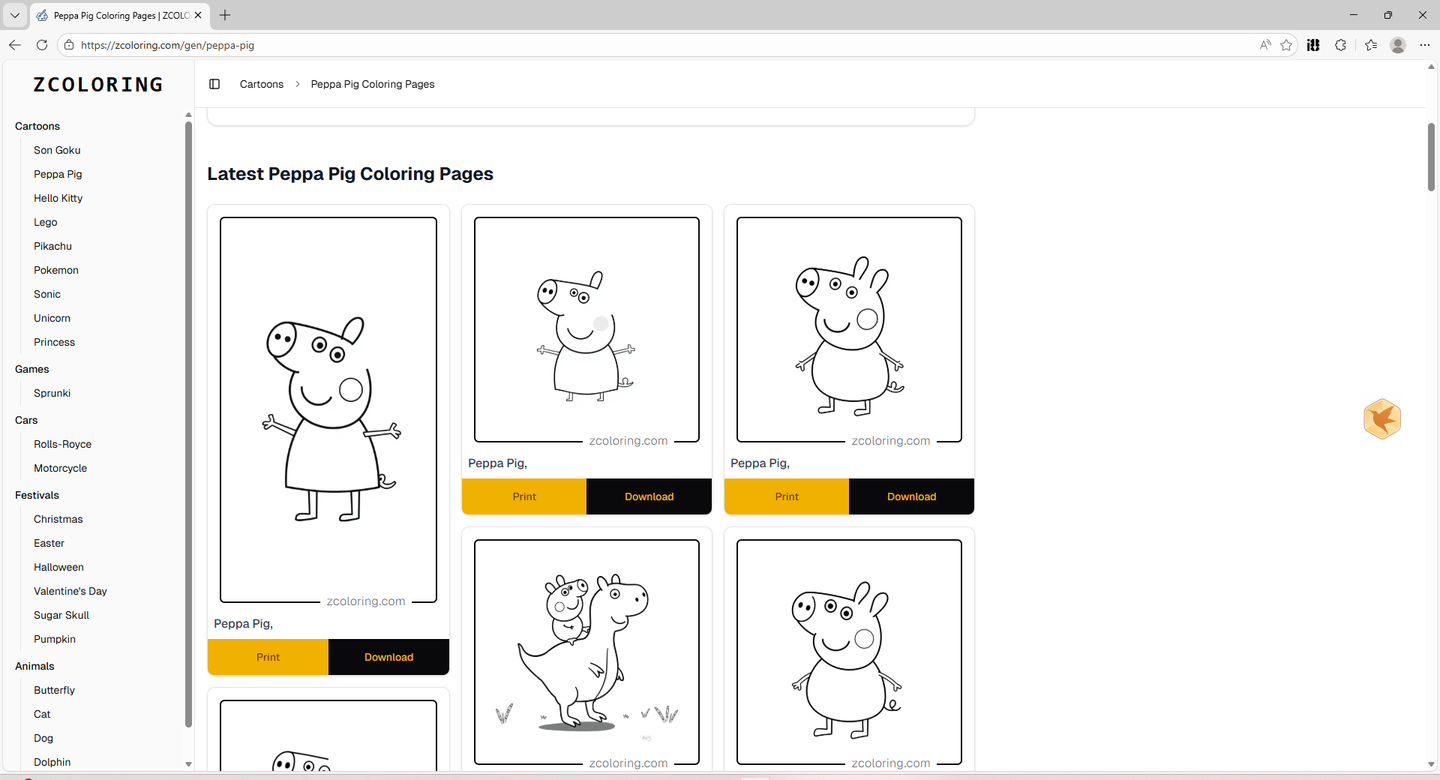Screen dimensions: 1440x780
Task: Open the tall first Peppa Pig image
Action: (328, 410)
